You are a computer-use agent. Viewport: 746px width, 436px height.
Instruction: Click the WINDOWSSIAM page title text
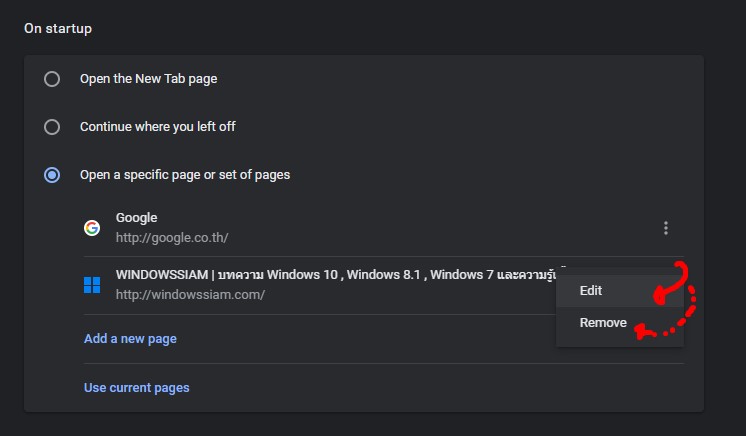coord(335,275)
